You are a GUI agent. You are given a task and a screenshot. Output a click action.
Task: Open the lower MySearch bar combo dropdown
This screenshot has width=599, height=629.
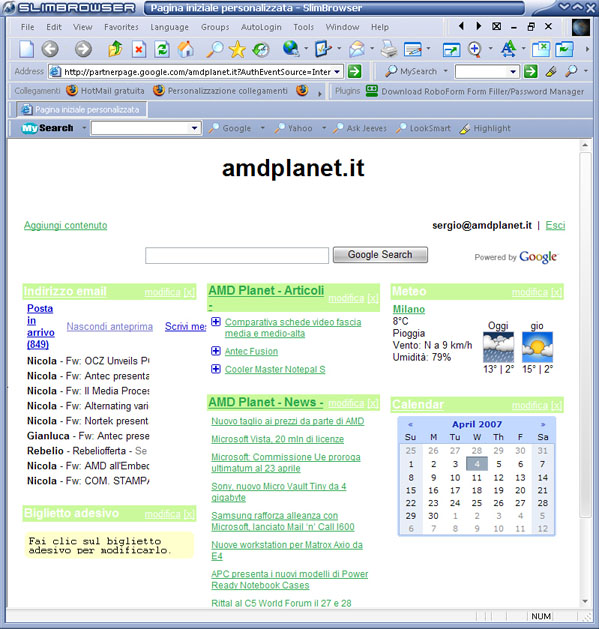(x=194, y=128)
